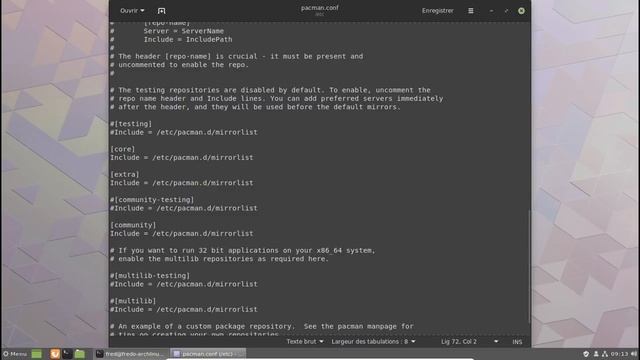Close the pacman.conf editor window
The image size is (640, 360).
click(521, 11)
